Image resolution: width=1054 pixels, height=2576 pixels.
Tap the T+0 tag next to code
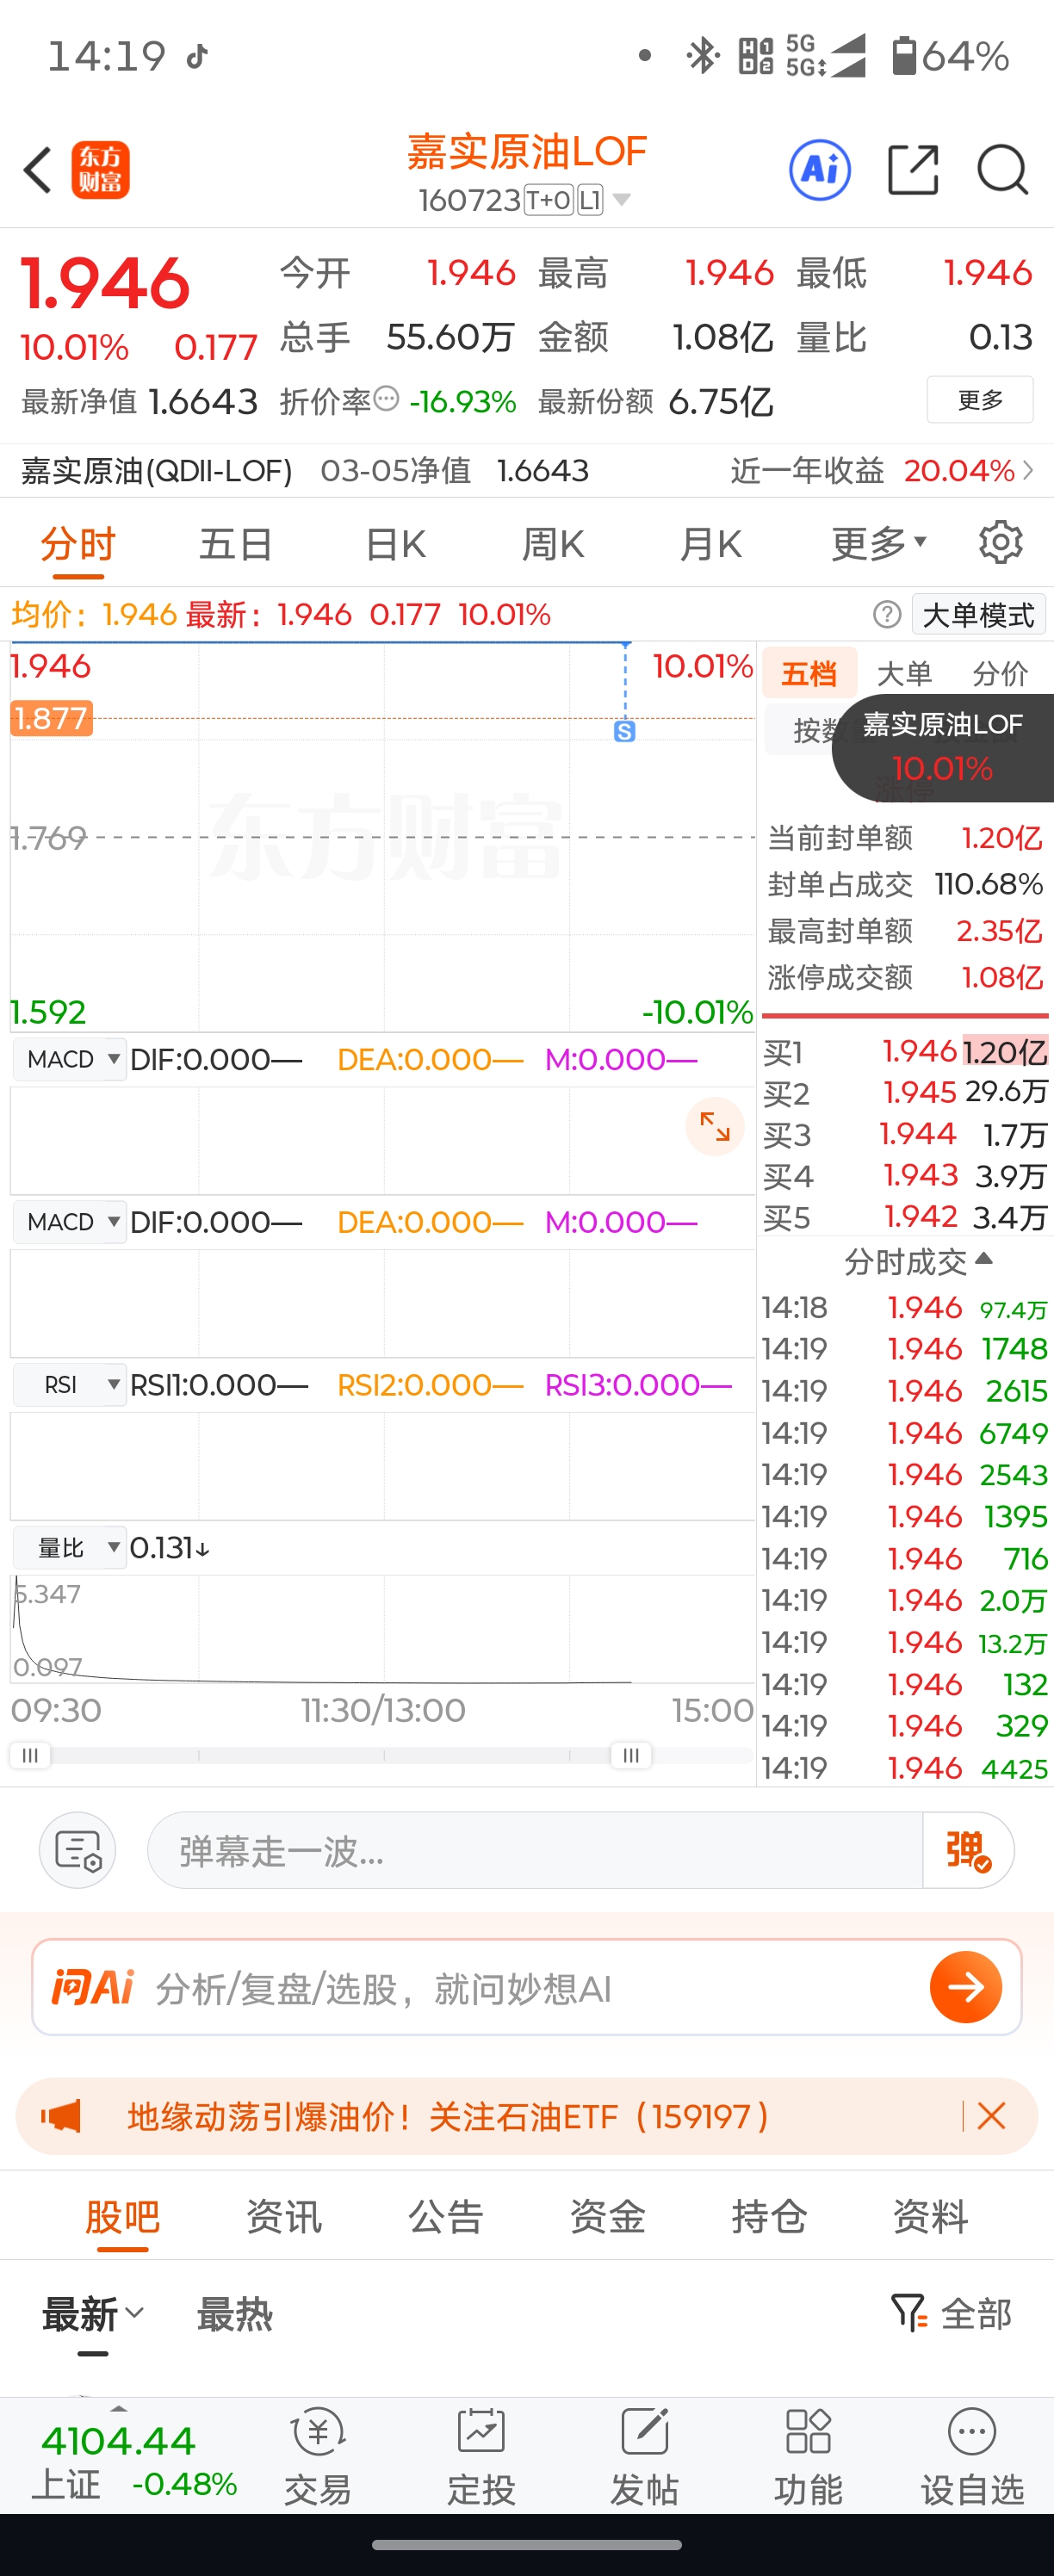(x=549, y=200)
